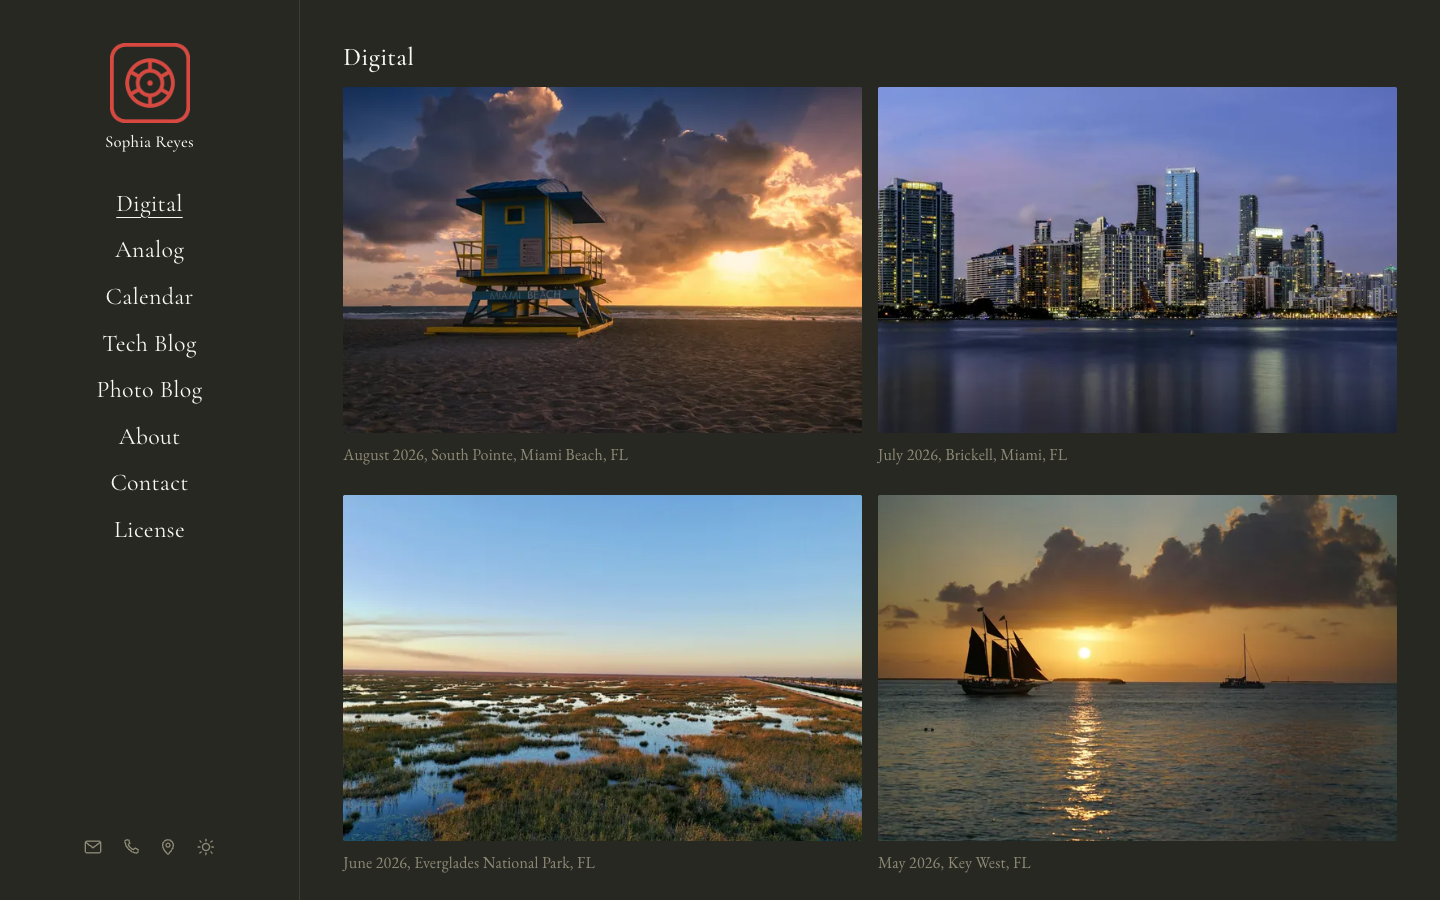Open the Calendar page
1440x900 pixels.
(149, 297)
